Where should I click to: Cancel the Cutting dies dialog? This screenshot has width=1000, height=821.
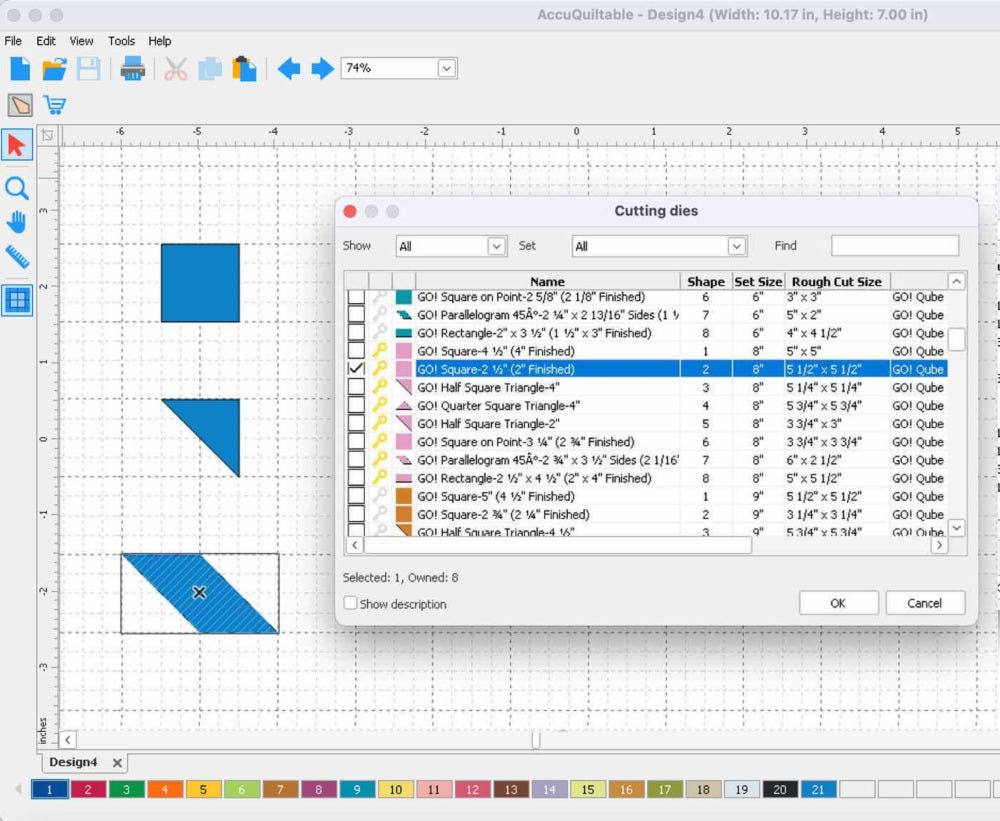pos(924,603)
